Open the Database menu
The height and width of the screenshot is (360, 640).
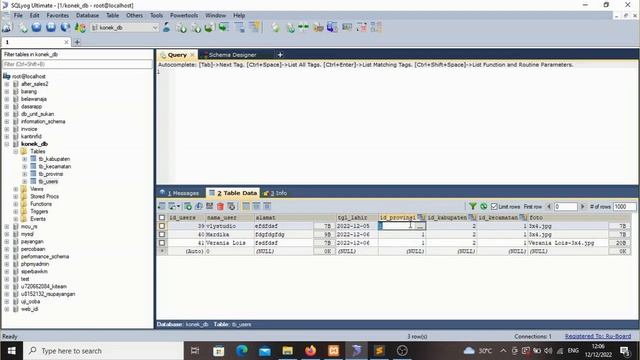pyautogui.click(x=87, y=15)
